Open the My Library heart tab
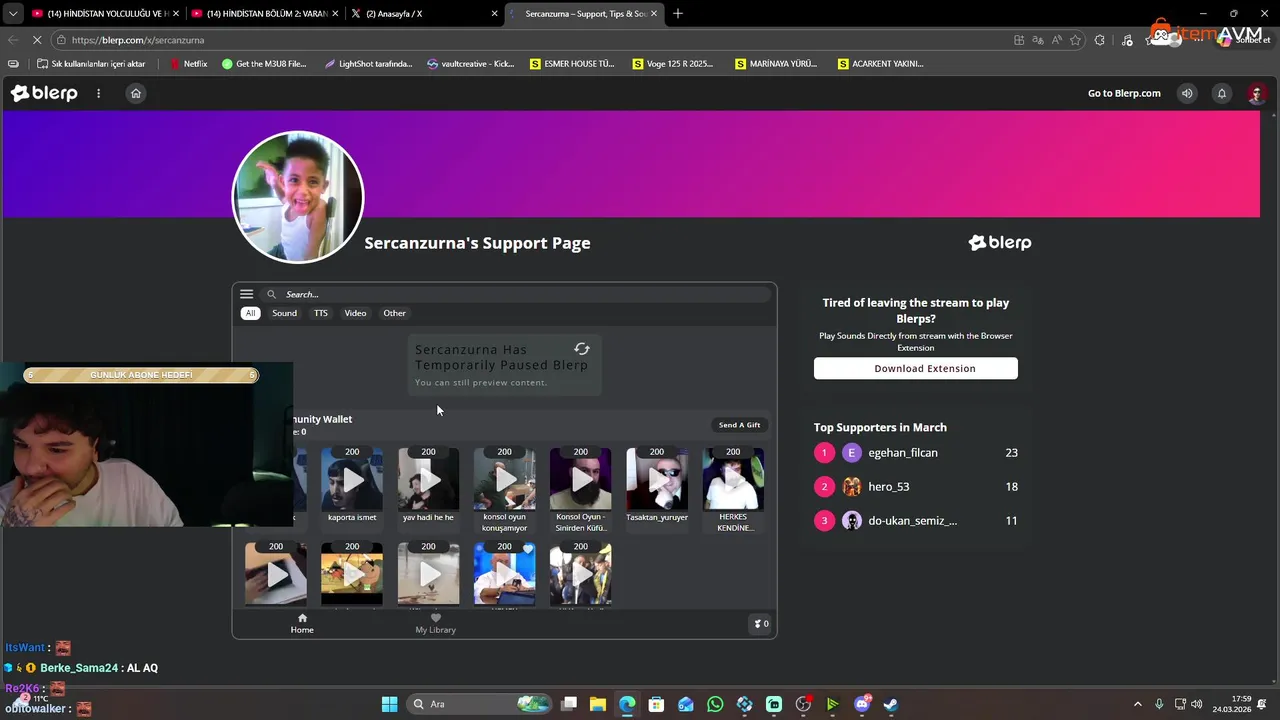Screen dimensions: 1280x720 pyautogui.click(x=435, y=623)
